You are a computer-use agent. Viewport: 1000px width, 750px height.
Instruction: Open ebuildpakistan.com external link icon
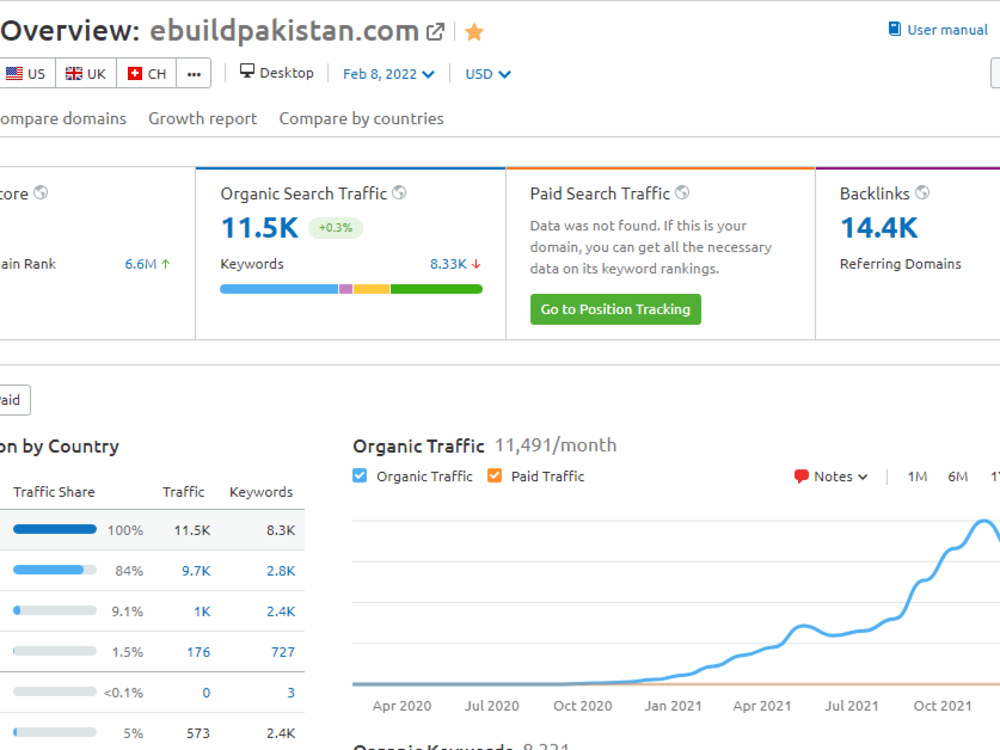tap(435, 32)
